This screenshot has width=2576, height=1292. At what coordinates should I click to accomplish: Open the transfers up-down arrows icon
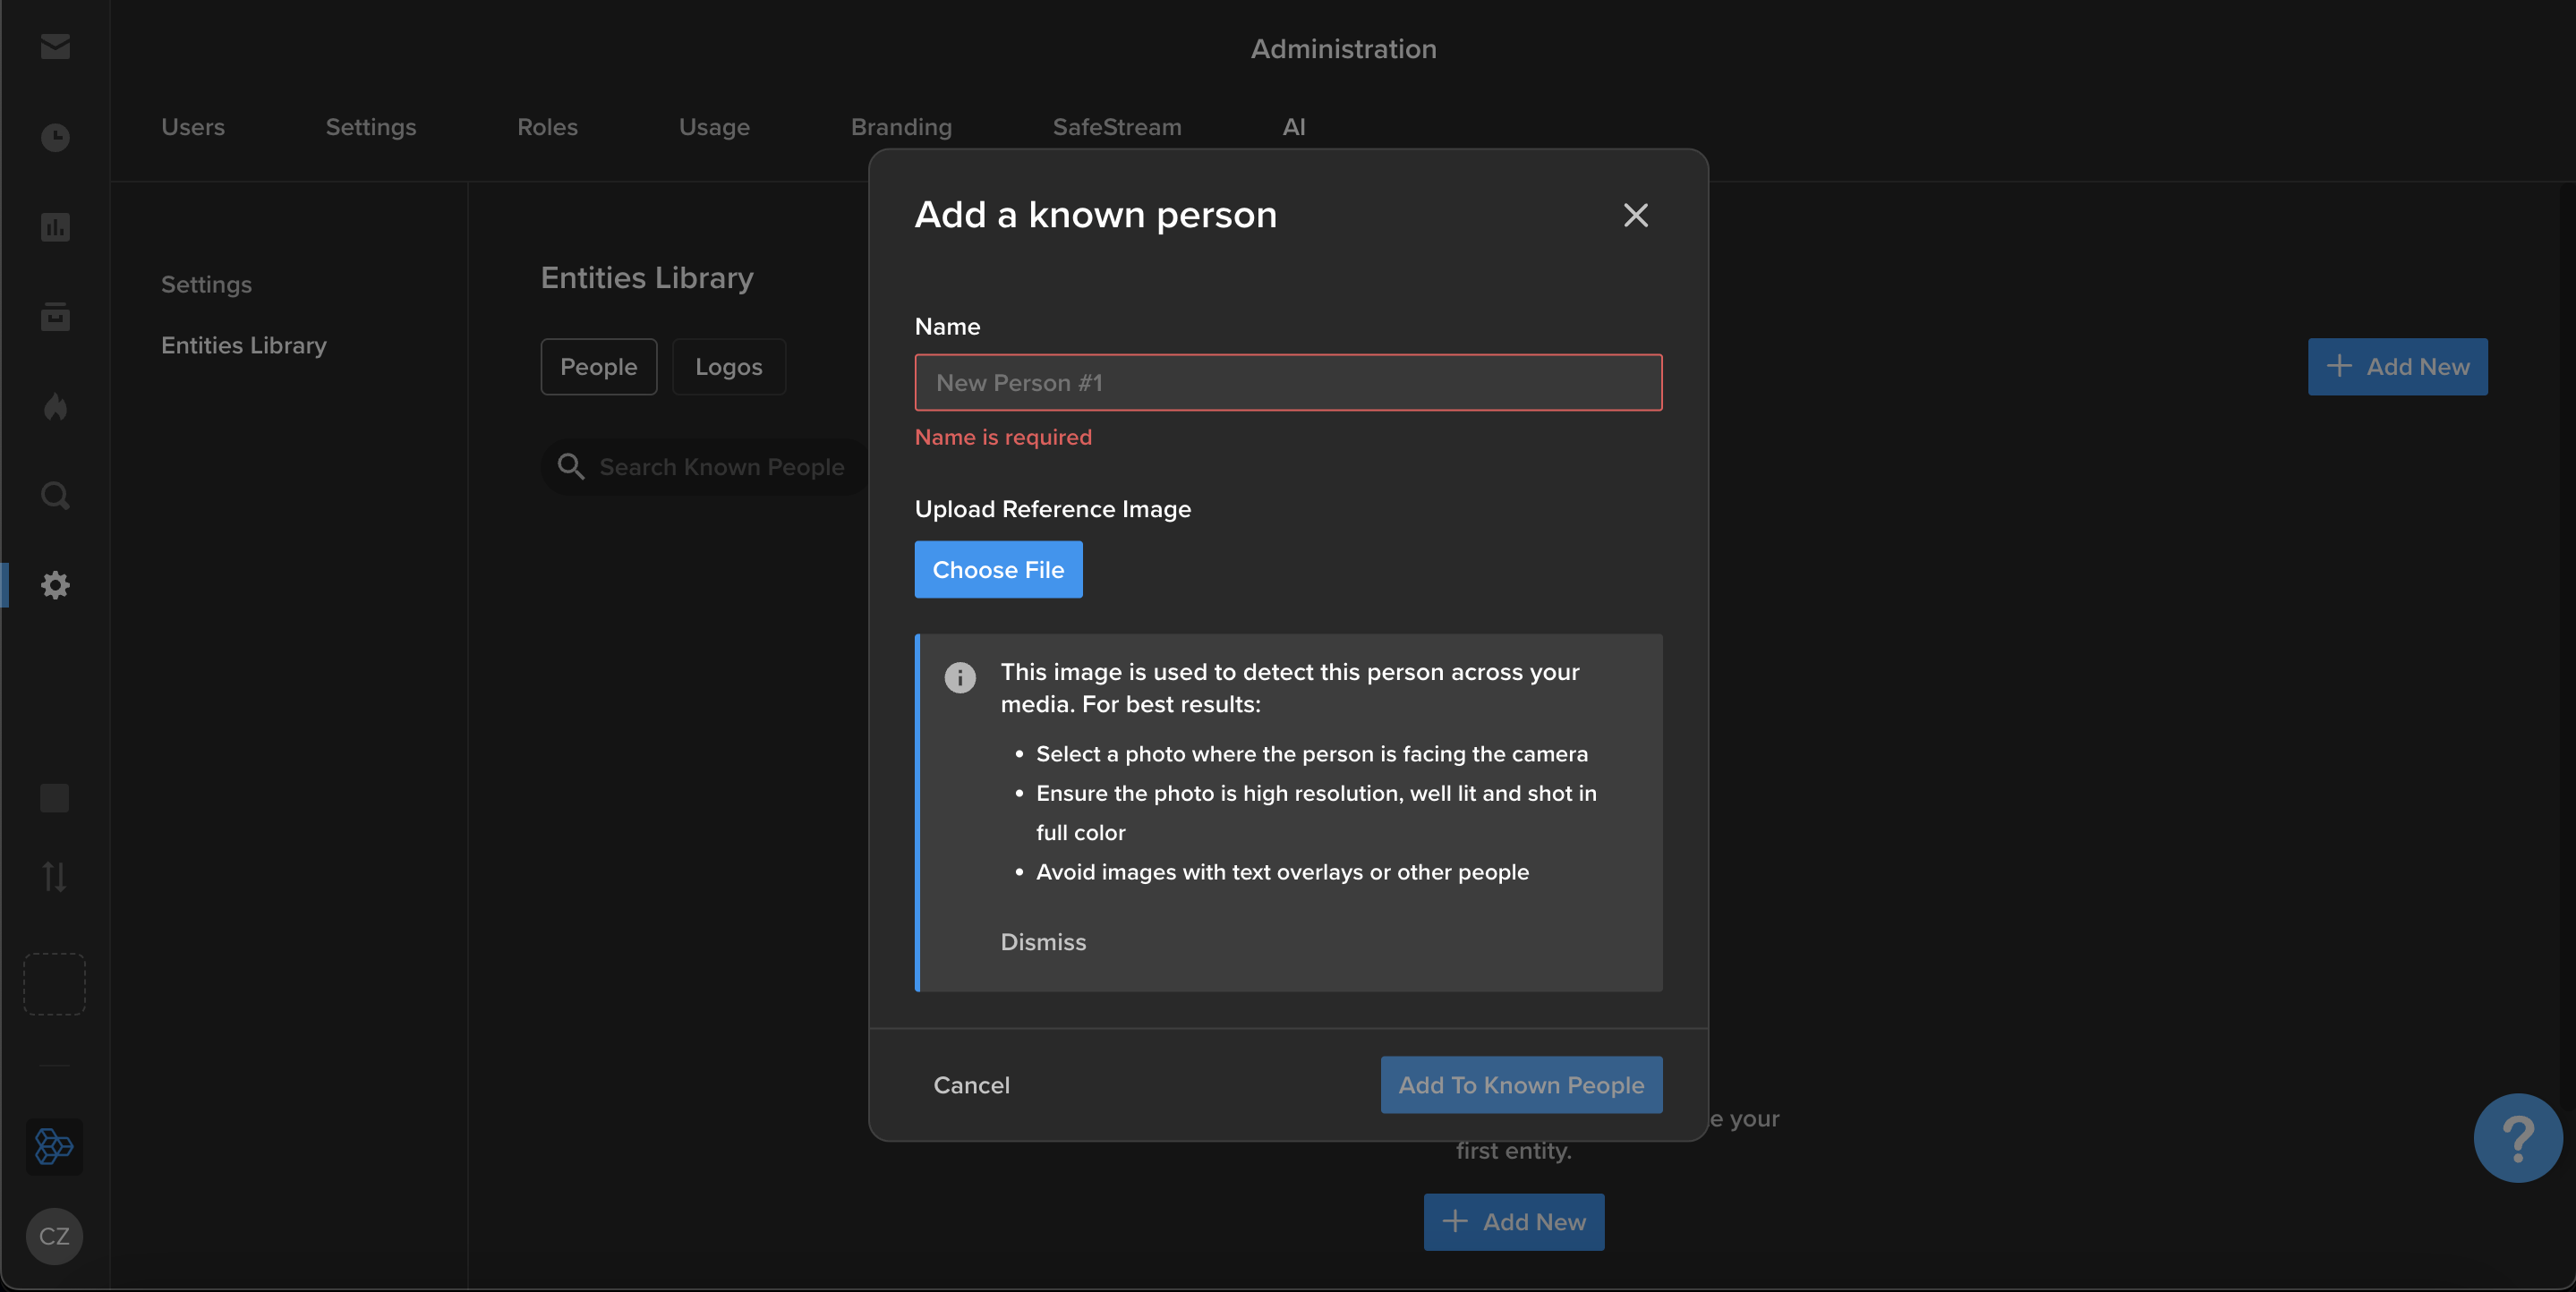pyautogui.click(x=55, y=877)
